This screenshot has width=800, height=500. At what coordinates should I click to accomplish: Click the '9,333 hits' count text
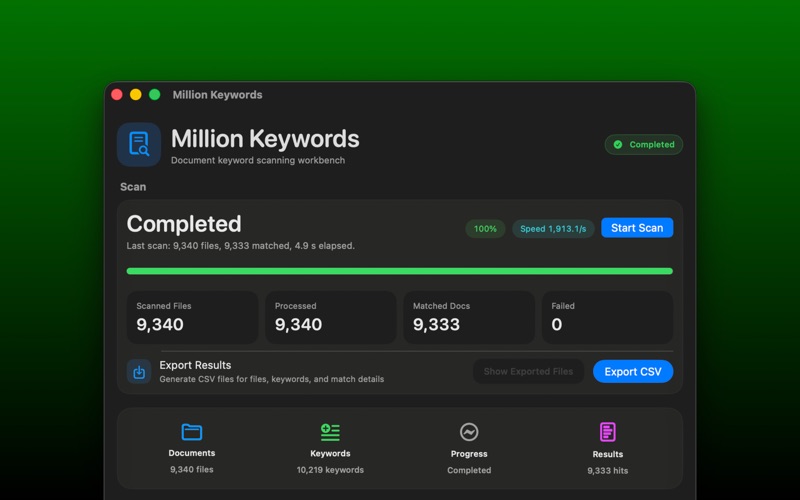[x=608, y=470]
